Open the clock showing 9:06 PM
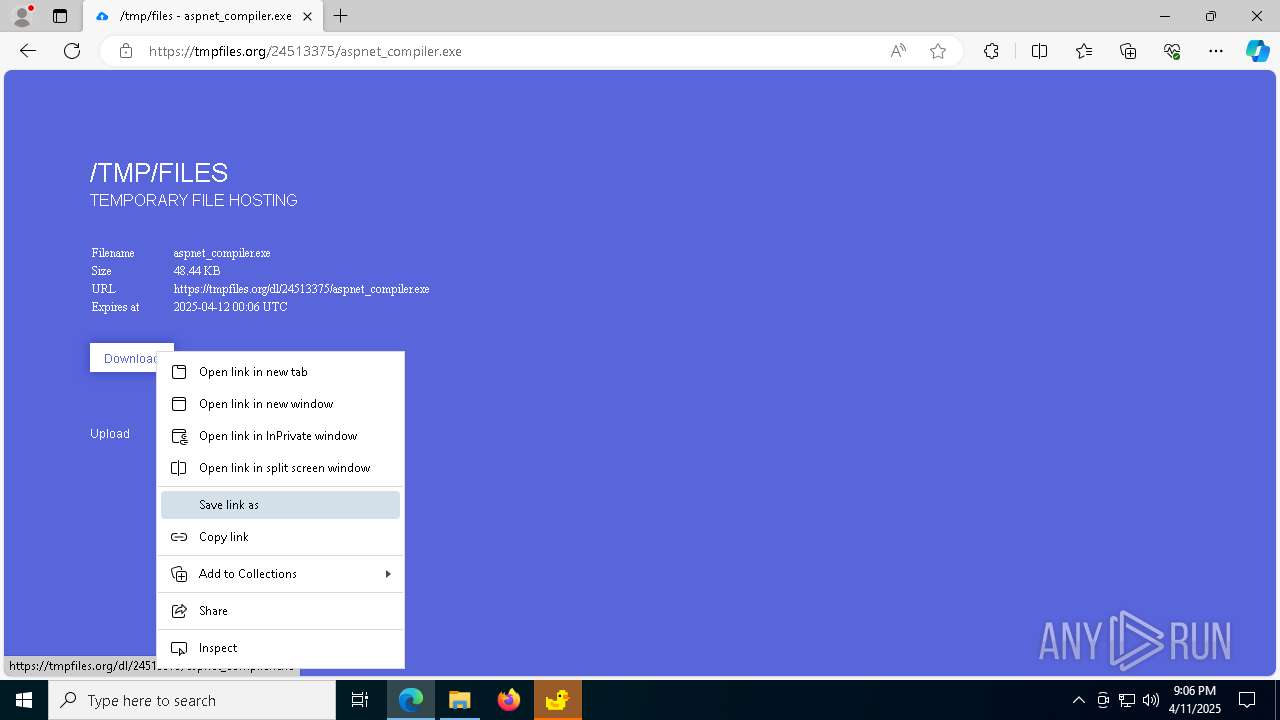Viewport: 1280px width, 720px height. 1196,700
